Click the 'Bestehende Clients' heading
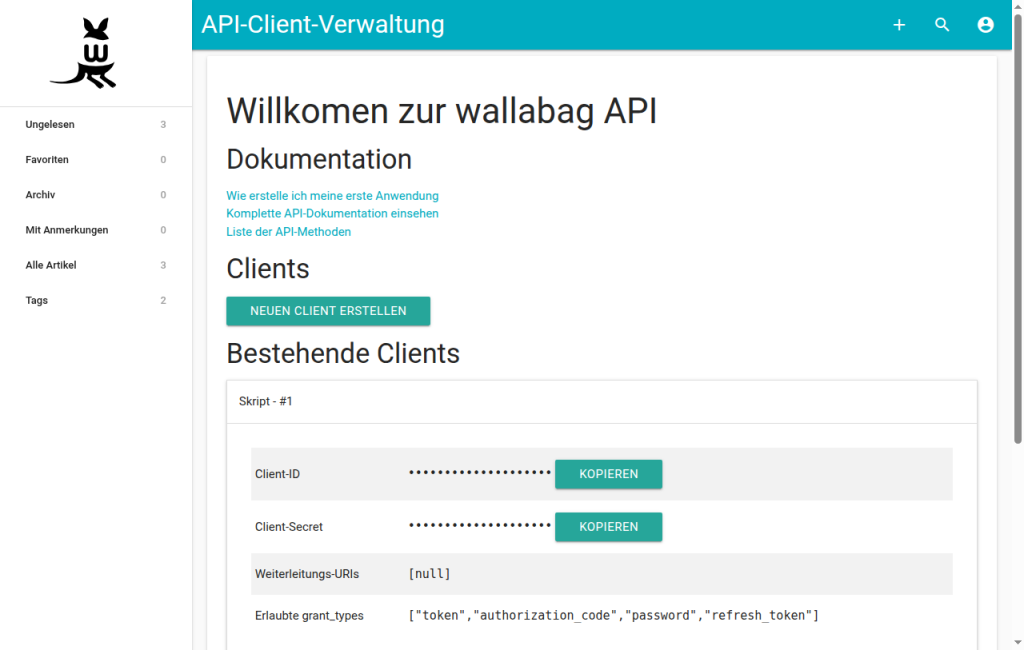Screen dimensions: 1024x650 click(343, 353)
